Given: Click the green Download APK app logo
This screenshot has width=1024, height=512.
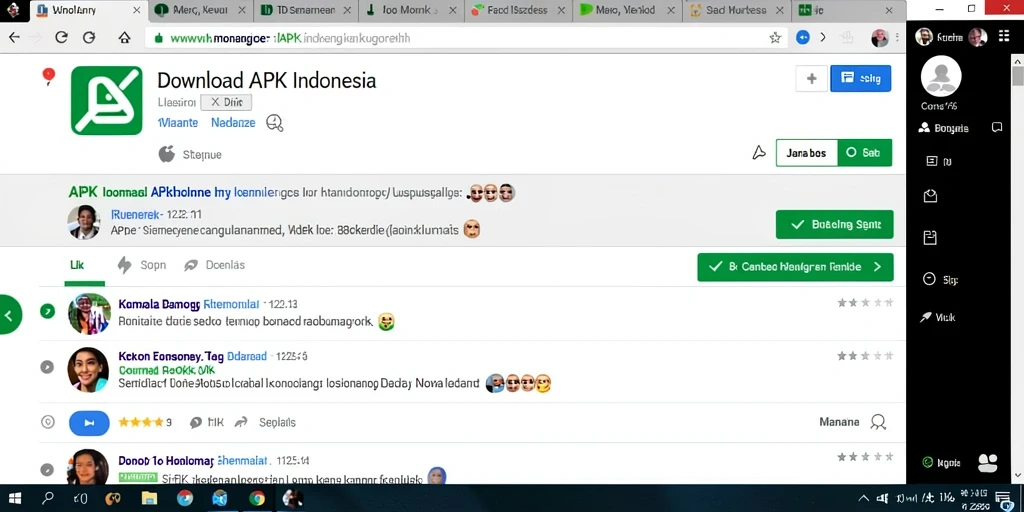Looking at the screenshot, I should coord(106,101).
